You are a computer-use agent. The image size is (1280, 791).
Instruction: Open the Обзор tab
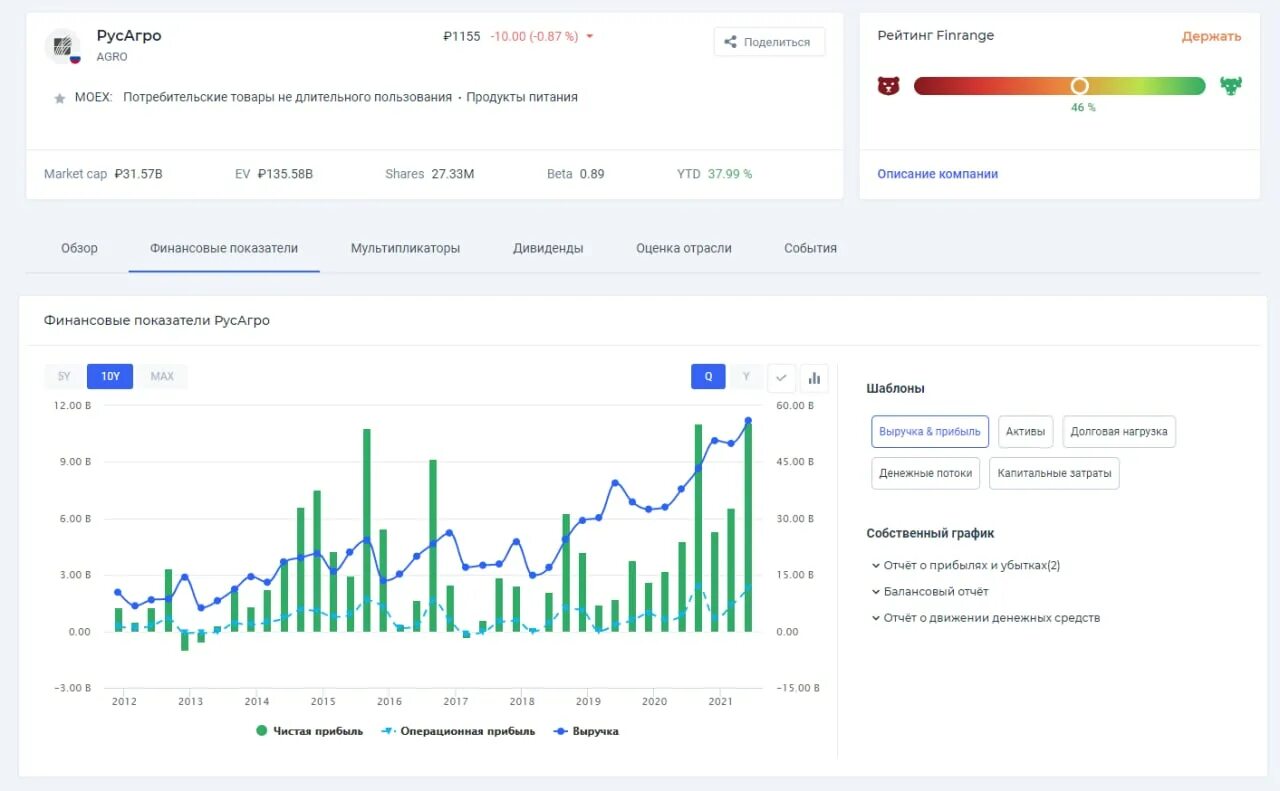(79, 248)
